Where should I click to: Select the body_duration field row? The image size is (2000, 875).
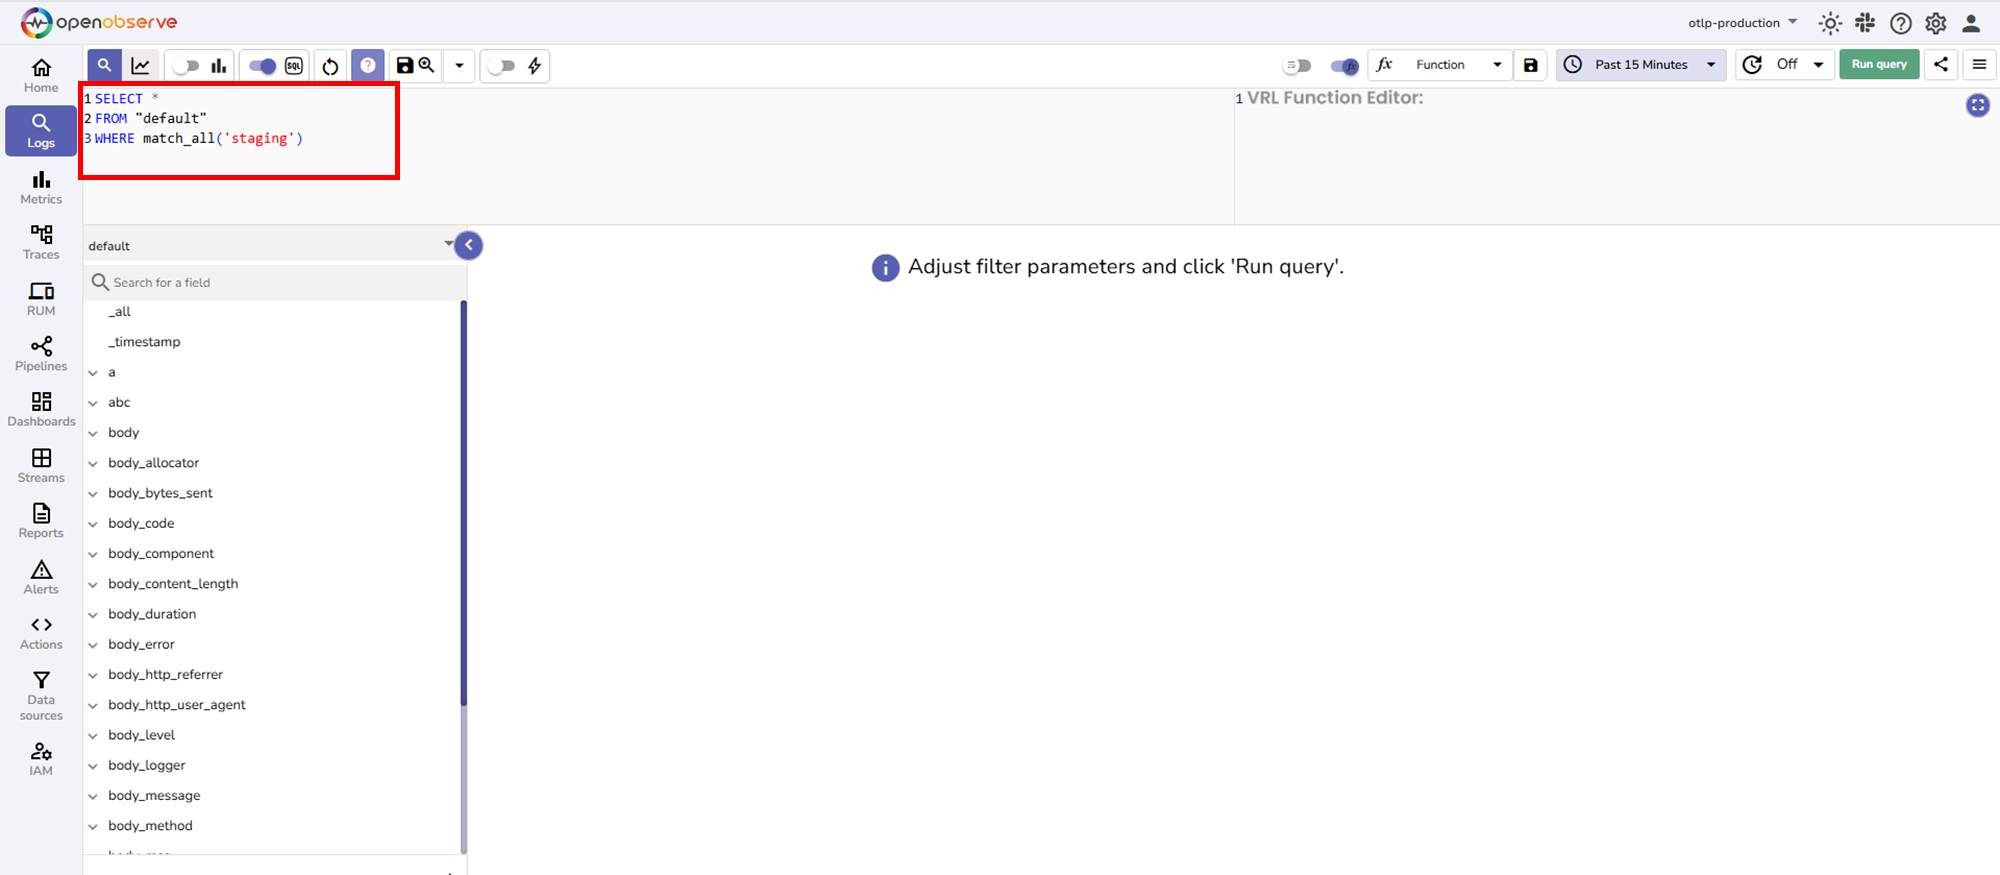[272, 614]
